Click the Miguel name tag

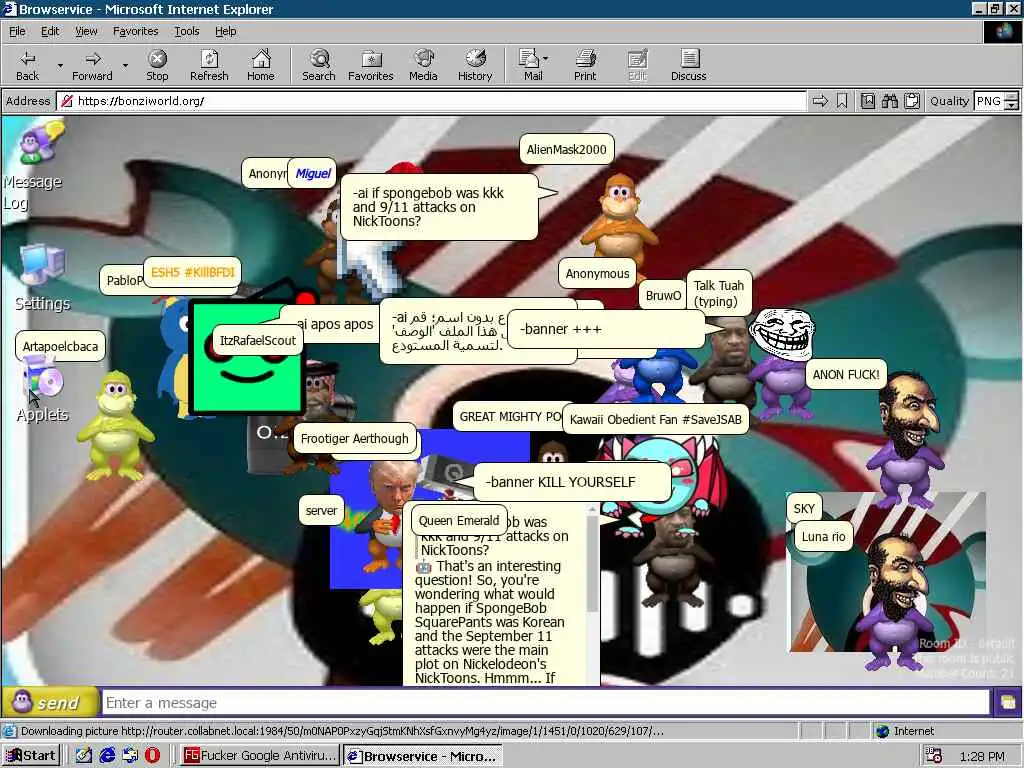point(313,173)
